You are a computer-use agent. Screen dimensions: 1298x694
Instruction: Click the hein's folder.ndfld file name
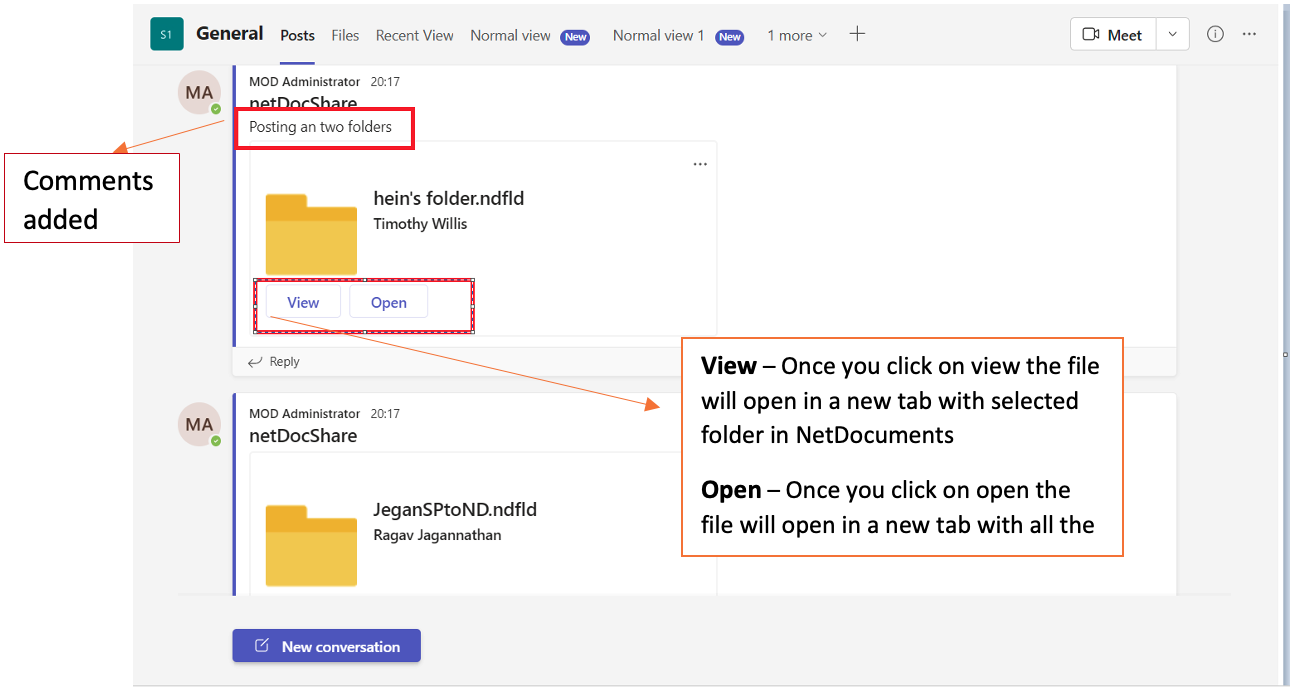[449, 198]
